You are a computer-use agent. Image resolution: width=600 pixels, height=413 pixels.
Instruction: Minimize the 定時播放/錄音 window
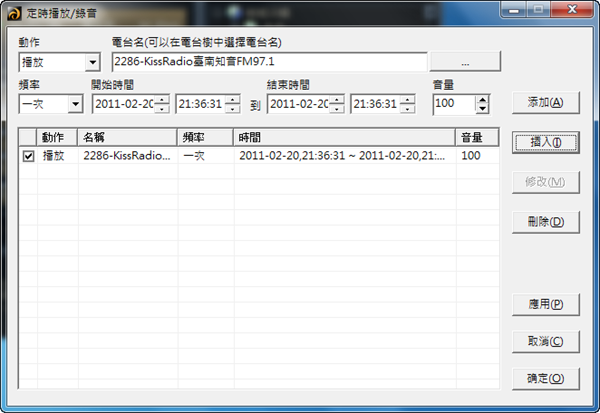tap(514, 10)
